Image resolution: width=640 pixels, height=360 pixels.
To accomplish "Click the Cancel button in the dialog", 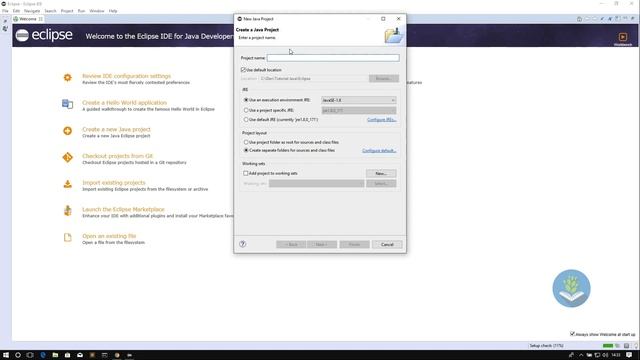I will [387, 244].
